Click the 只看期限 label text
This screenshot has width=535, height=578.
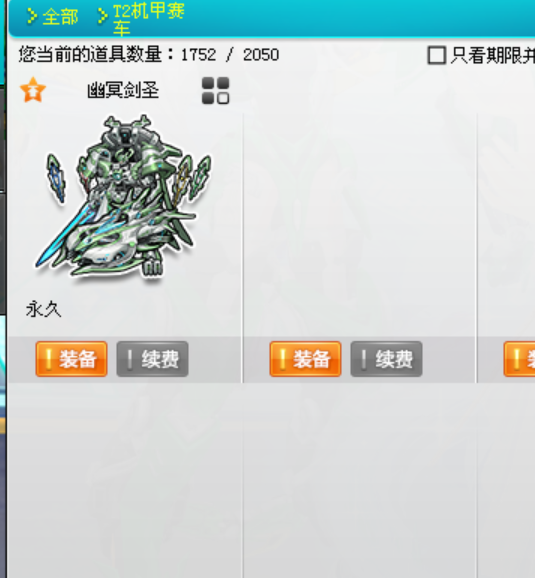pyautogui.click(x=493, y=55)
